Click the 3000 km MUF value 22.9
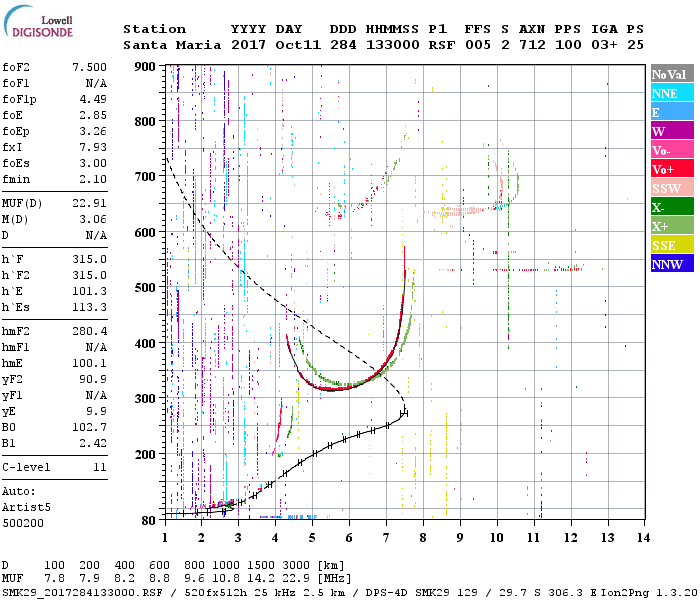700x600 pixels. [296, 578]
